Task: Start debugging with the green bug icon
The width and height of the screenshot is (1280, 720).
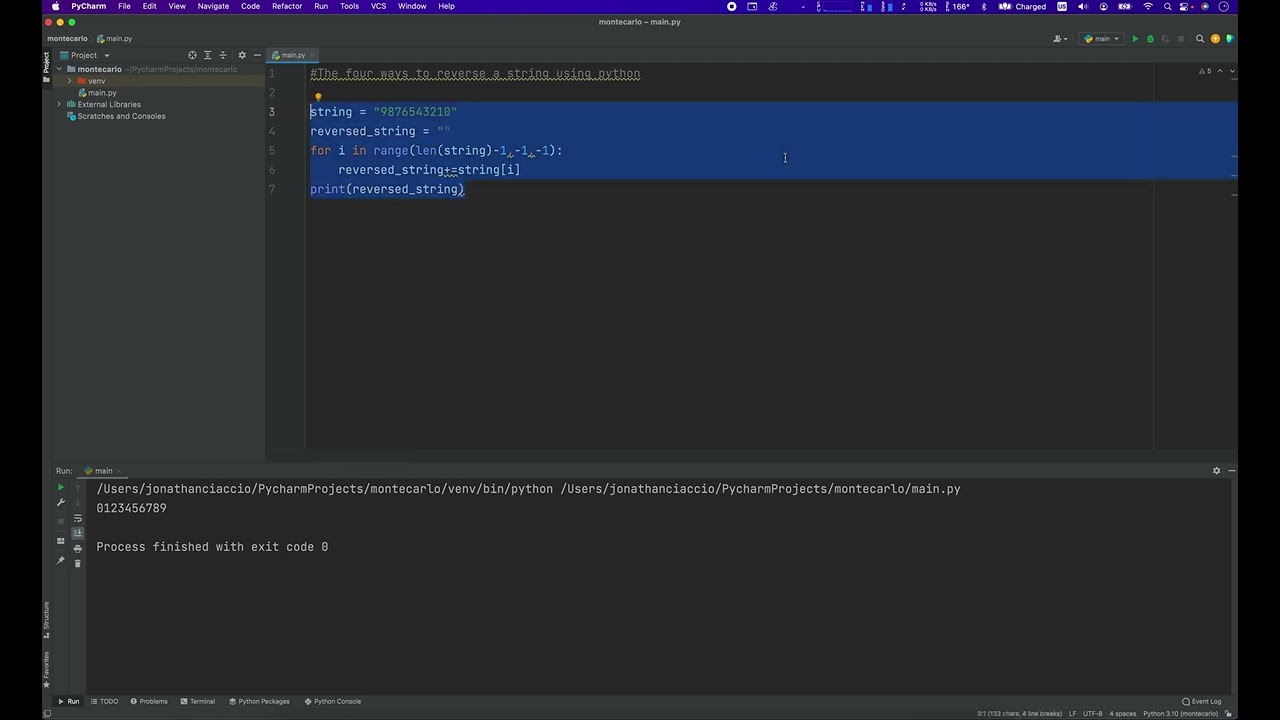Action: [x=1150, y=39]
